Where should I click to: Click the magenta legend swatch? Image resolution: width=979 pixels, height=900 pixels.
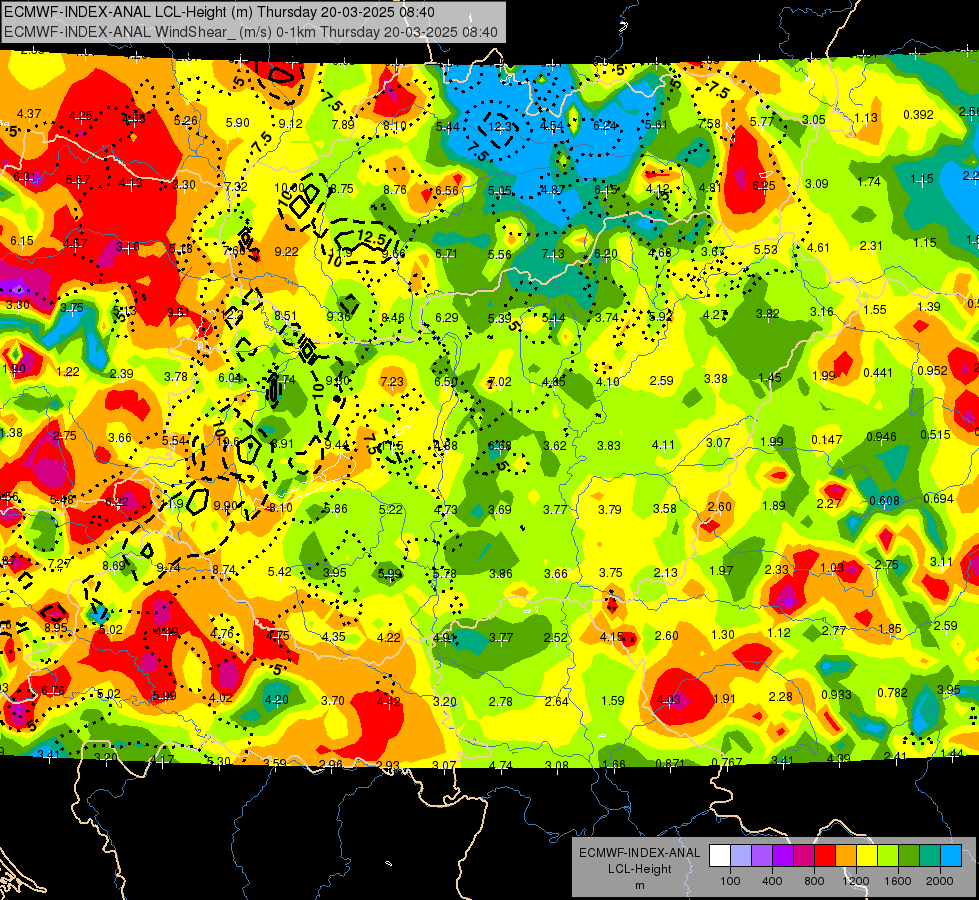pyautogui.click(x=804, y=856)
